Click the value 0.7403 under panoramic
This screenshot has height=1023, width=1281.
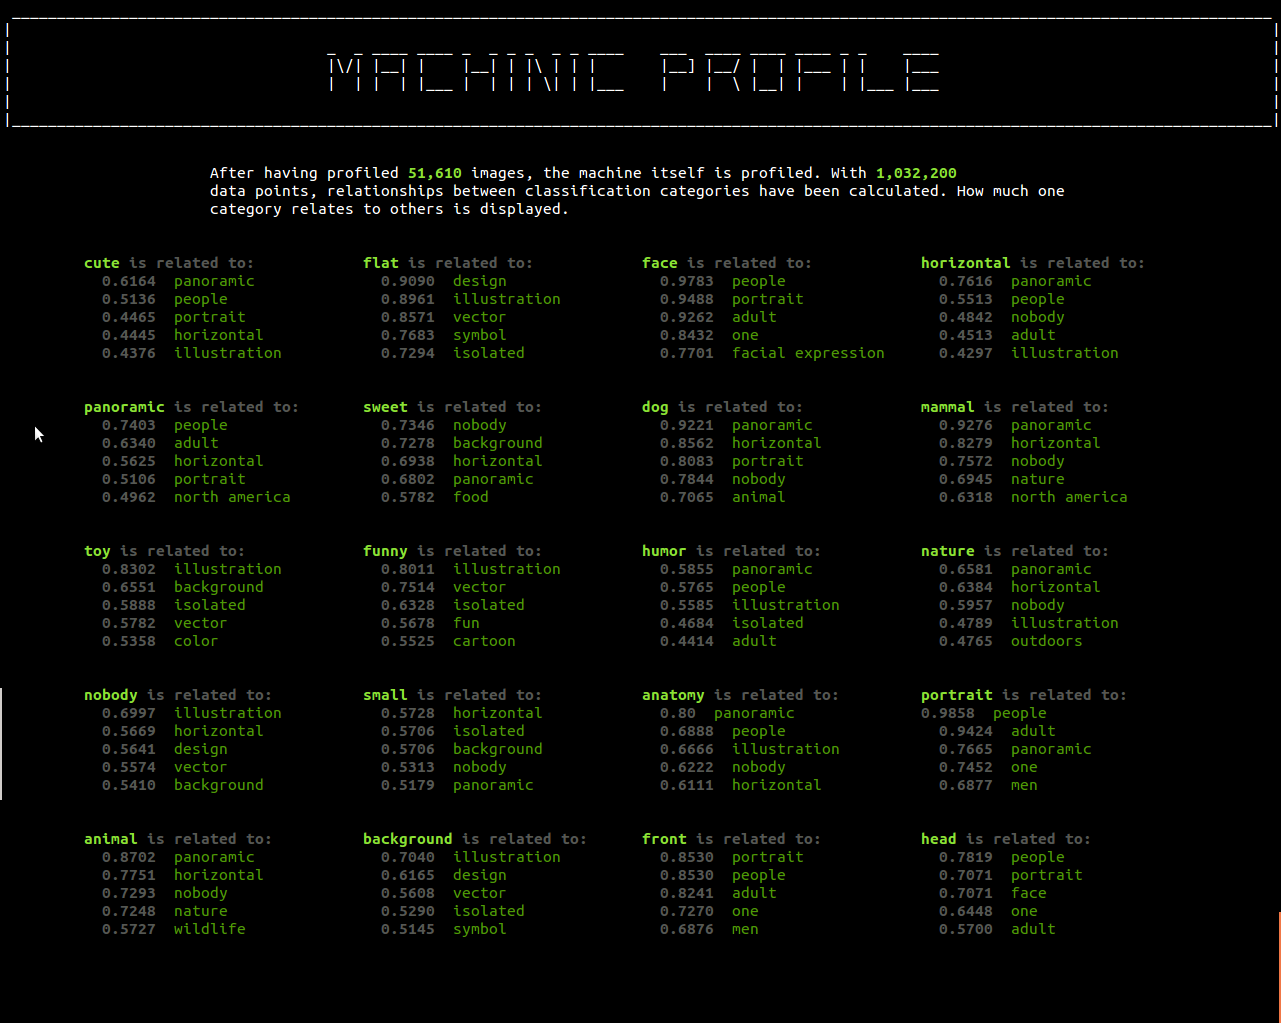(129, 425)
